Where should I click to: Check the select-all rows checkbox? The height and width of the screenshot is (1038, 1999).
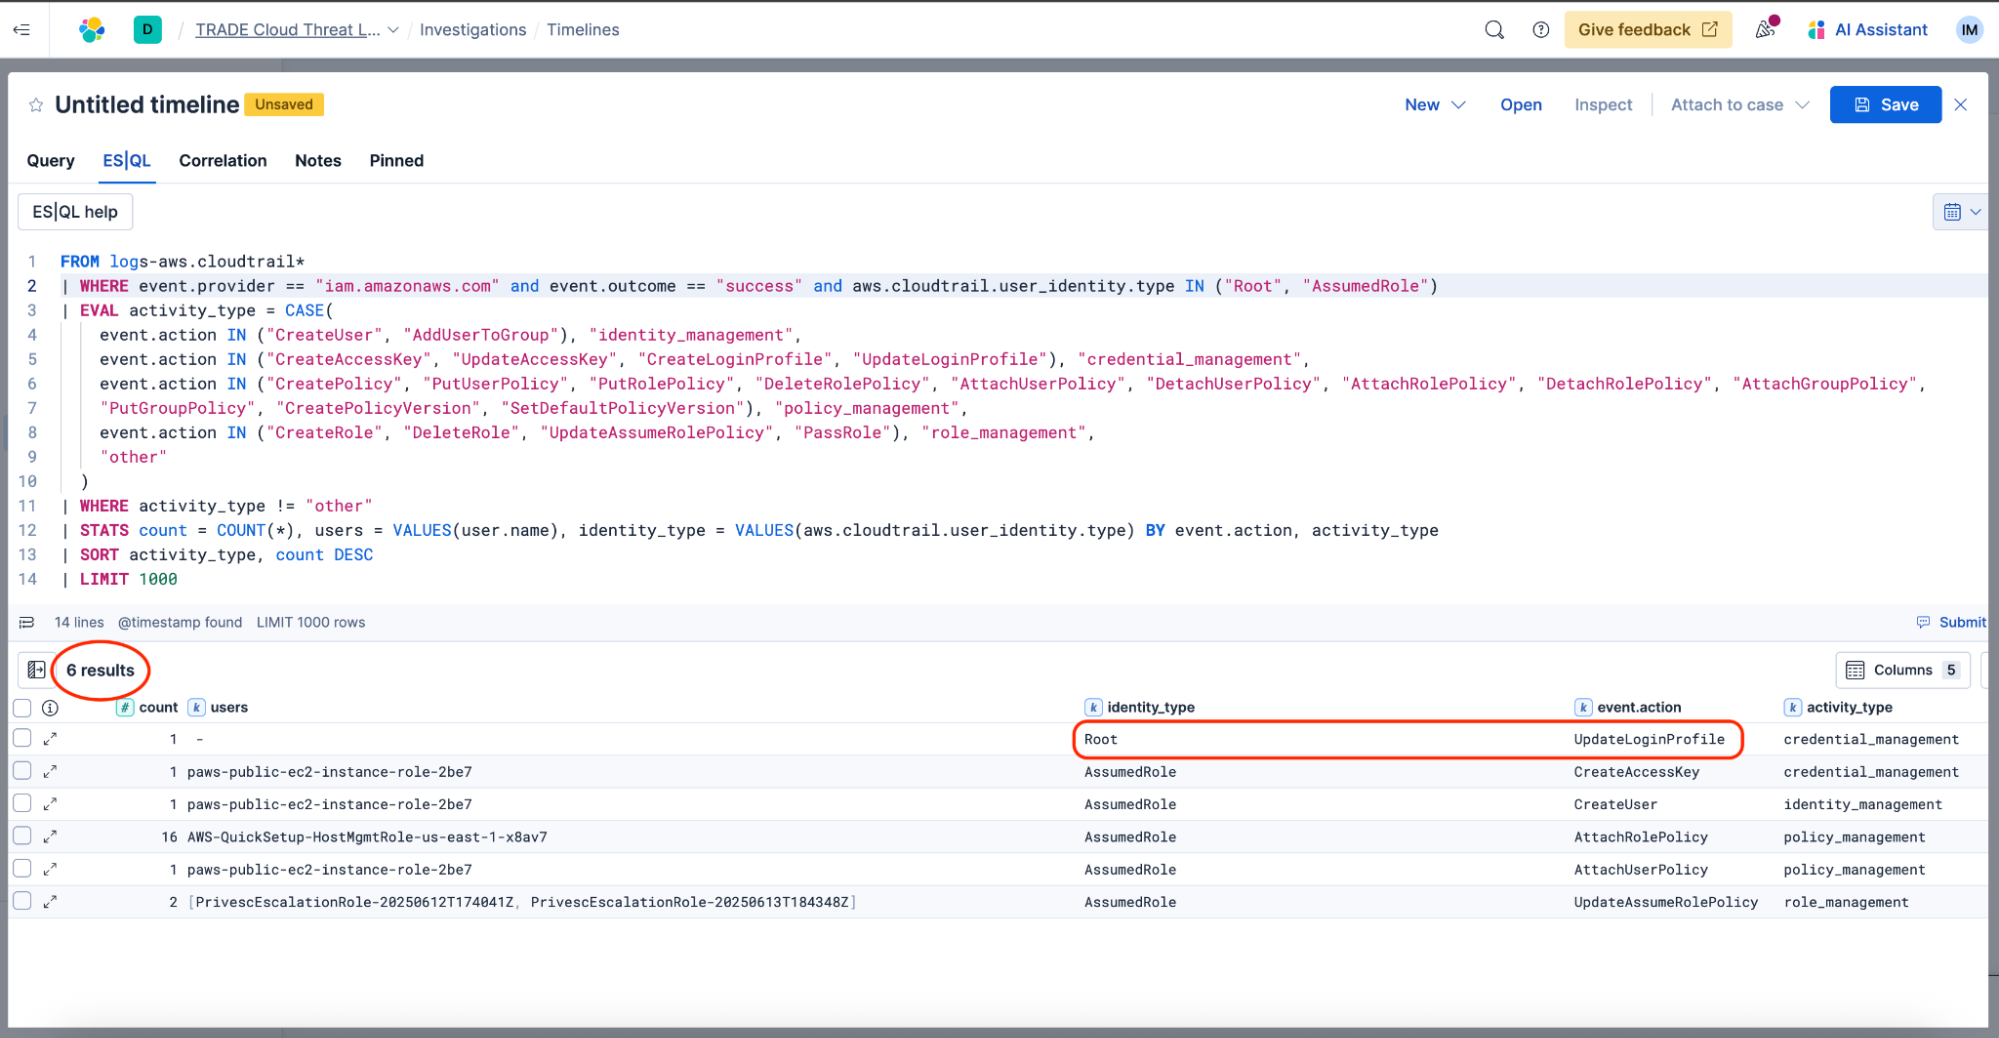[22, 708]
